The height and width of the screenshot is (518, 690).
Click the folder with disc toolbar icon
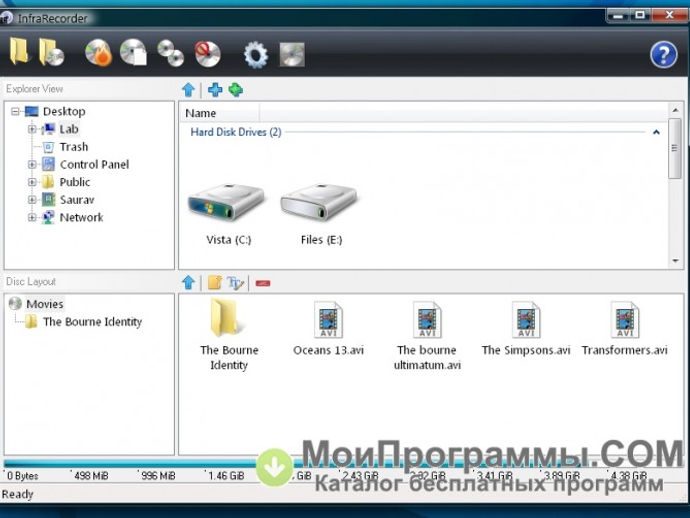51,53
